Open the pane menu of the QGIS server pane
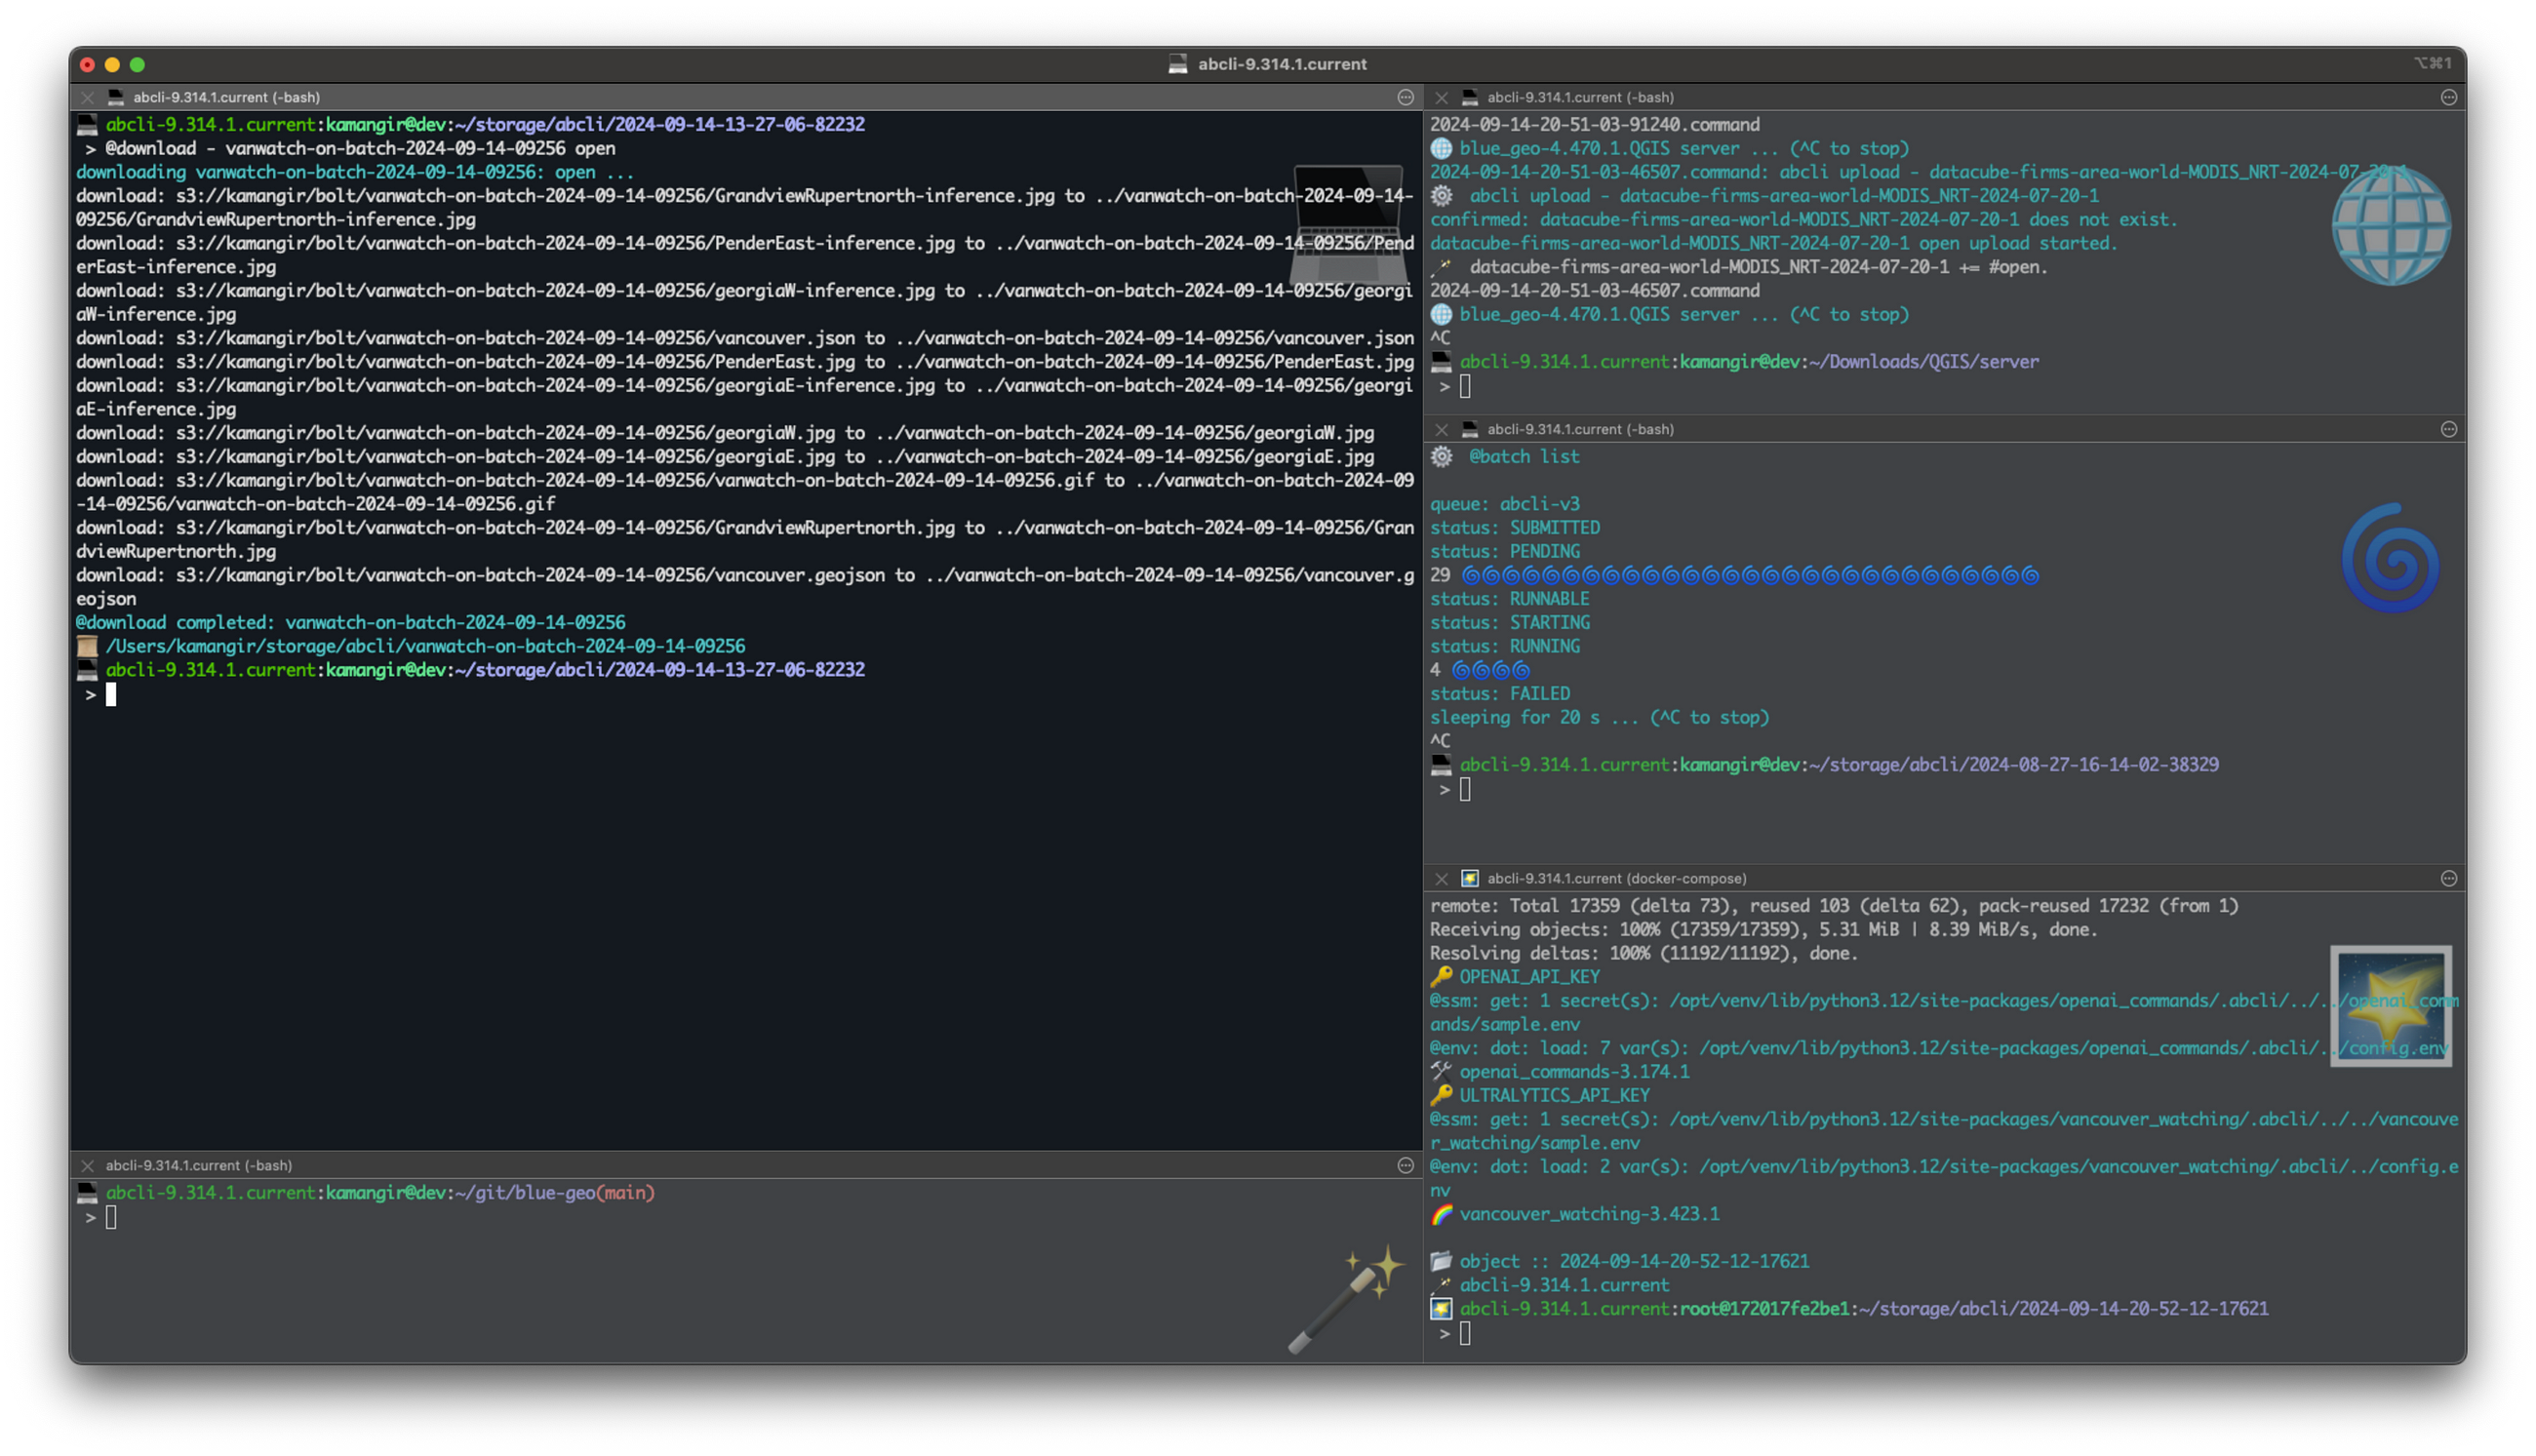 [2448, 97]
